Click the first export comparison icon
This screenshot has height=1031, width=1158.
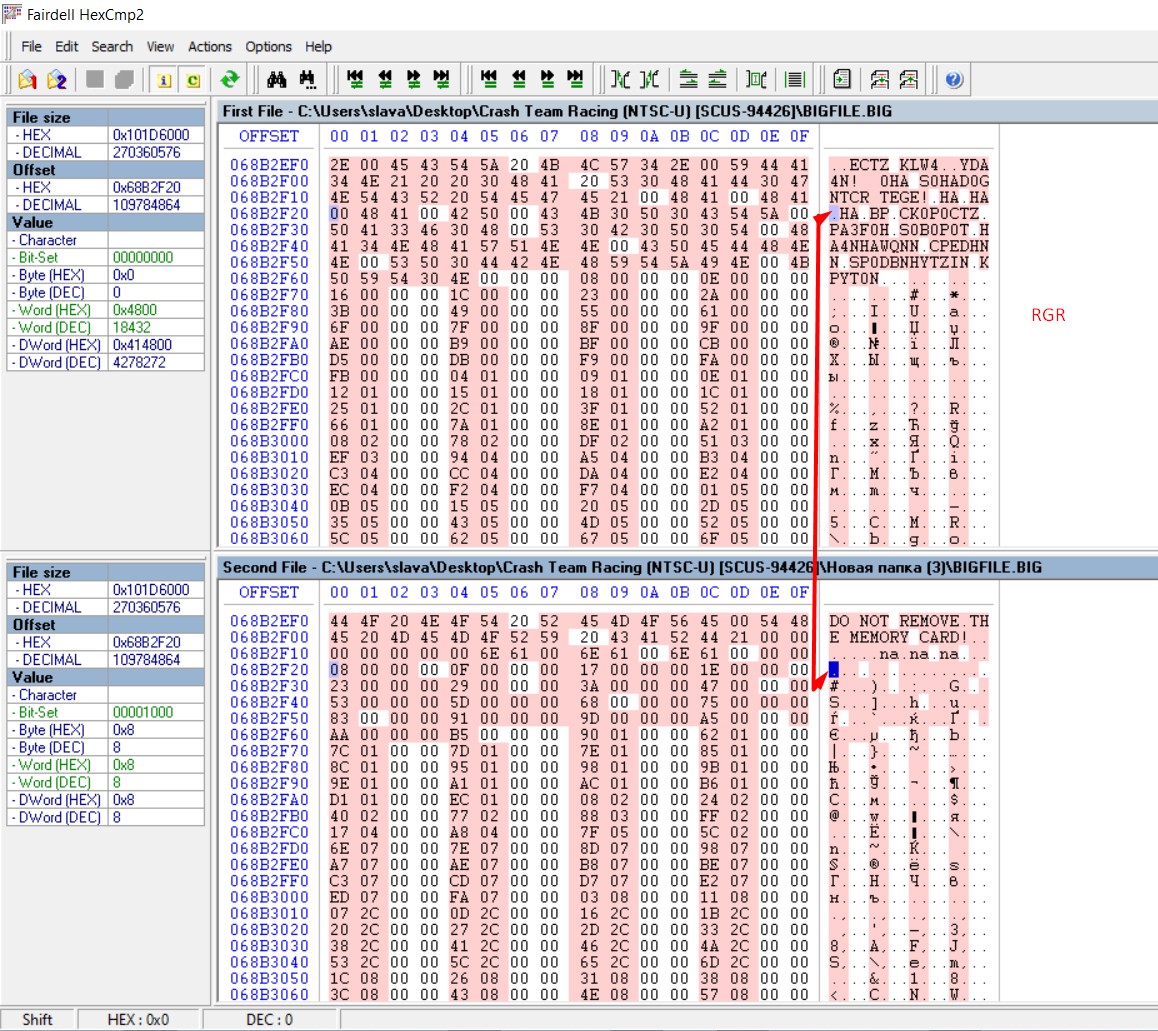tap(880, 79)
